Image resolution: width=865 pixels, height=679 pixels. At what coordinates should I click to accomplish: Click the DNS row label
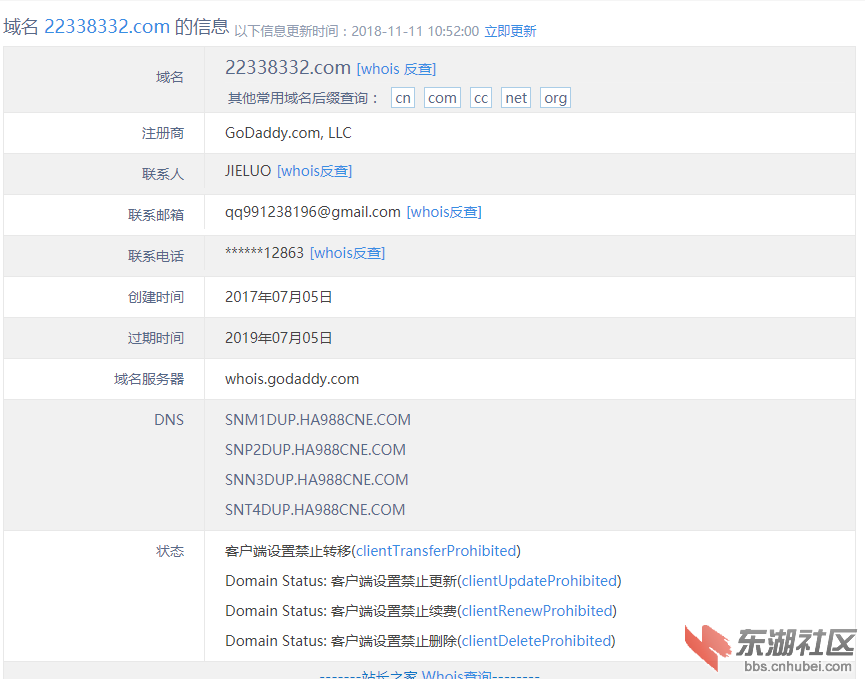click(169, 420)
